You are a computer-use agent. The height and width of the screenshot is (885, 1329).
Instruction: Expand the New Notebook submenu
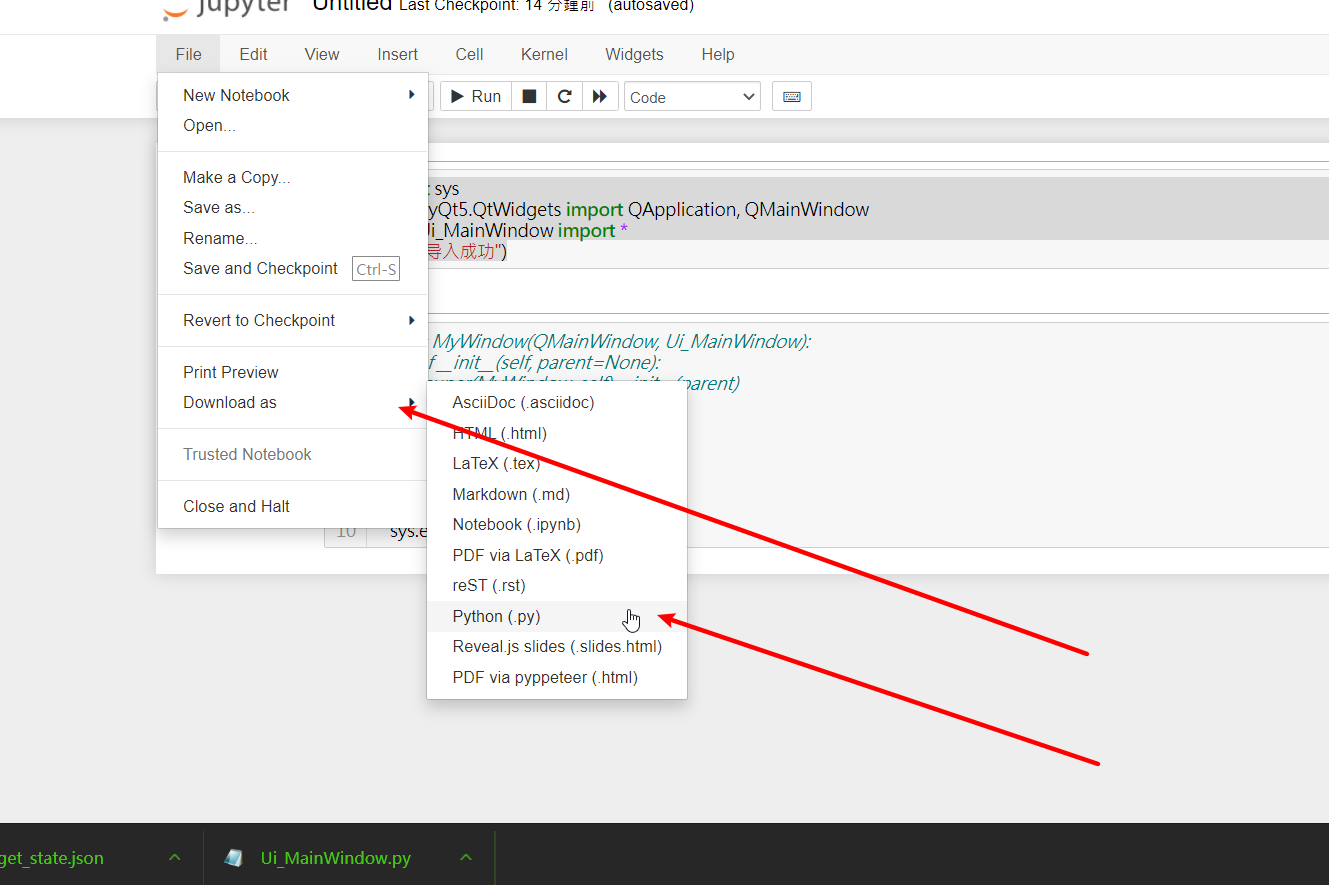click(292, 95)
